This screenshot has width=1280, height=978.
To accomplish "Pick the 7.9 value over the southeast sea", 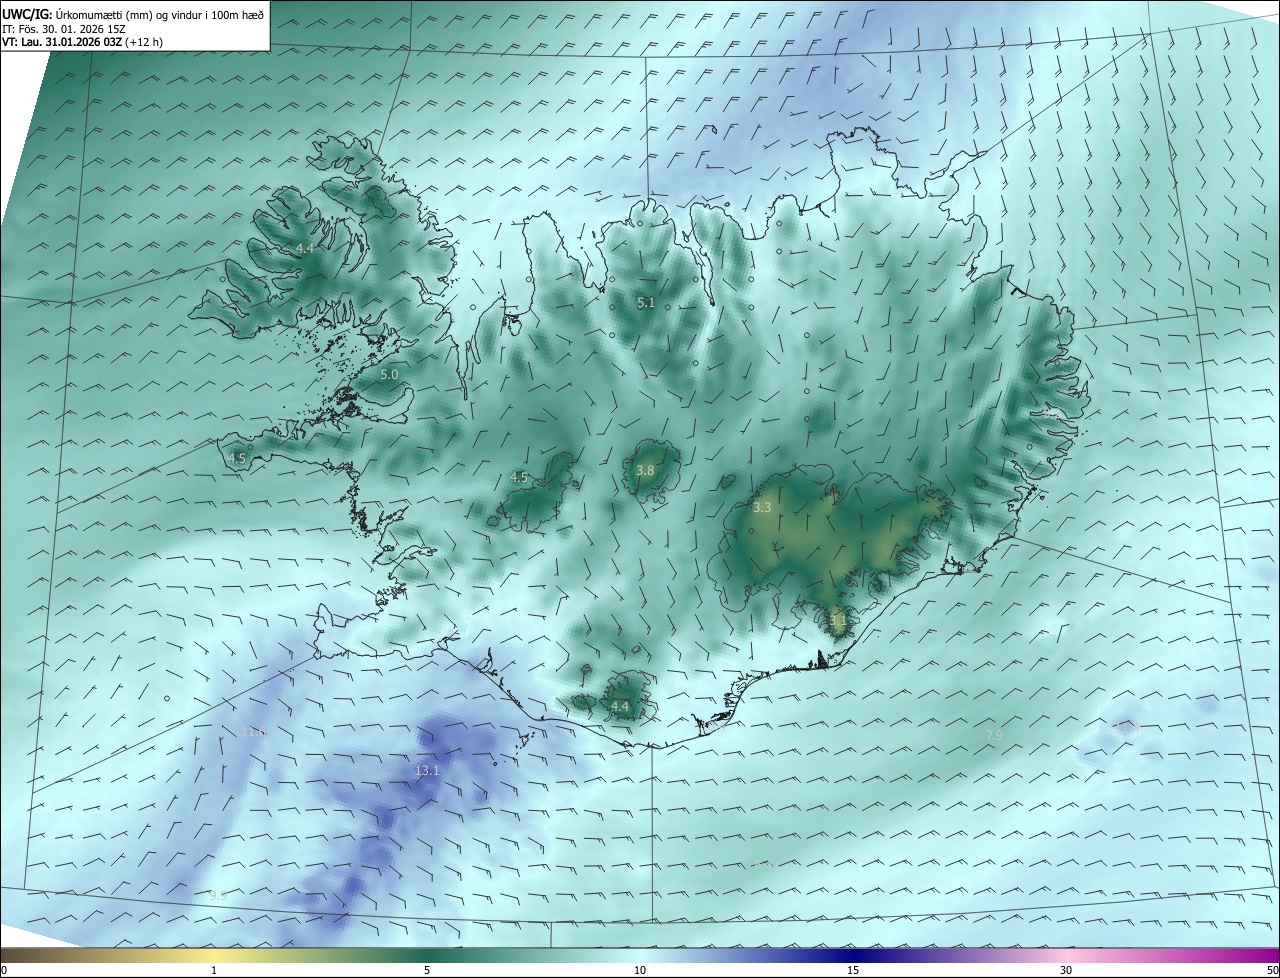I will [994, 735].
